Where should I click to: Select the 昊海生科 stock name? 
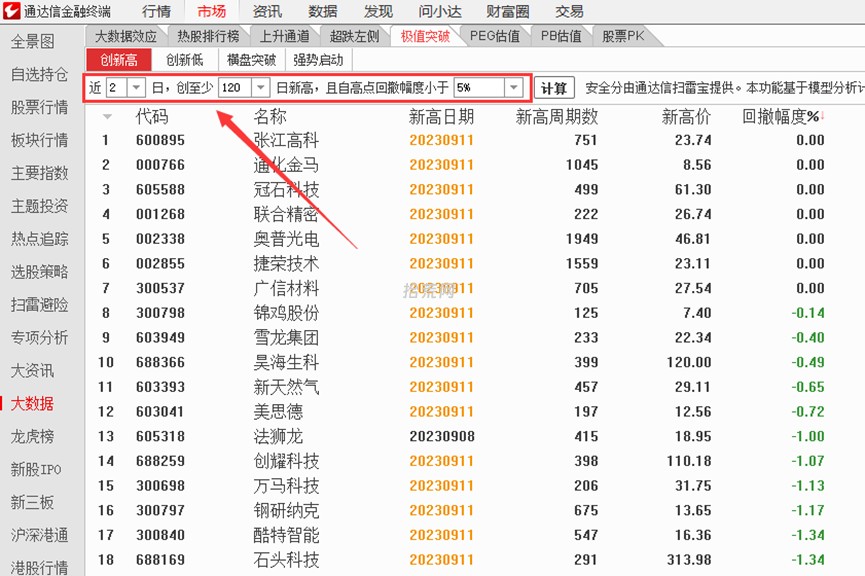click(x=286, y=362)
